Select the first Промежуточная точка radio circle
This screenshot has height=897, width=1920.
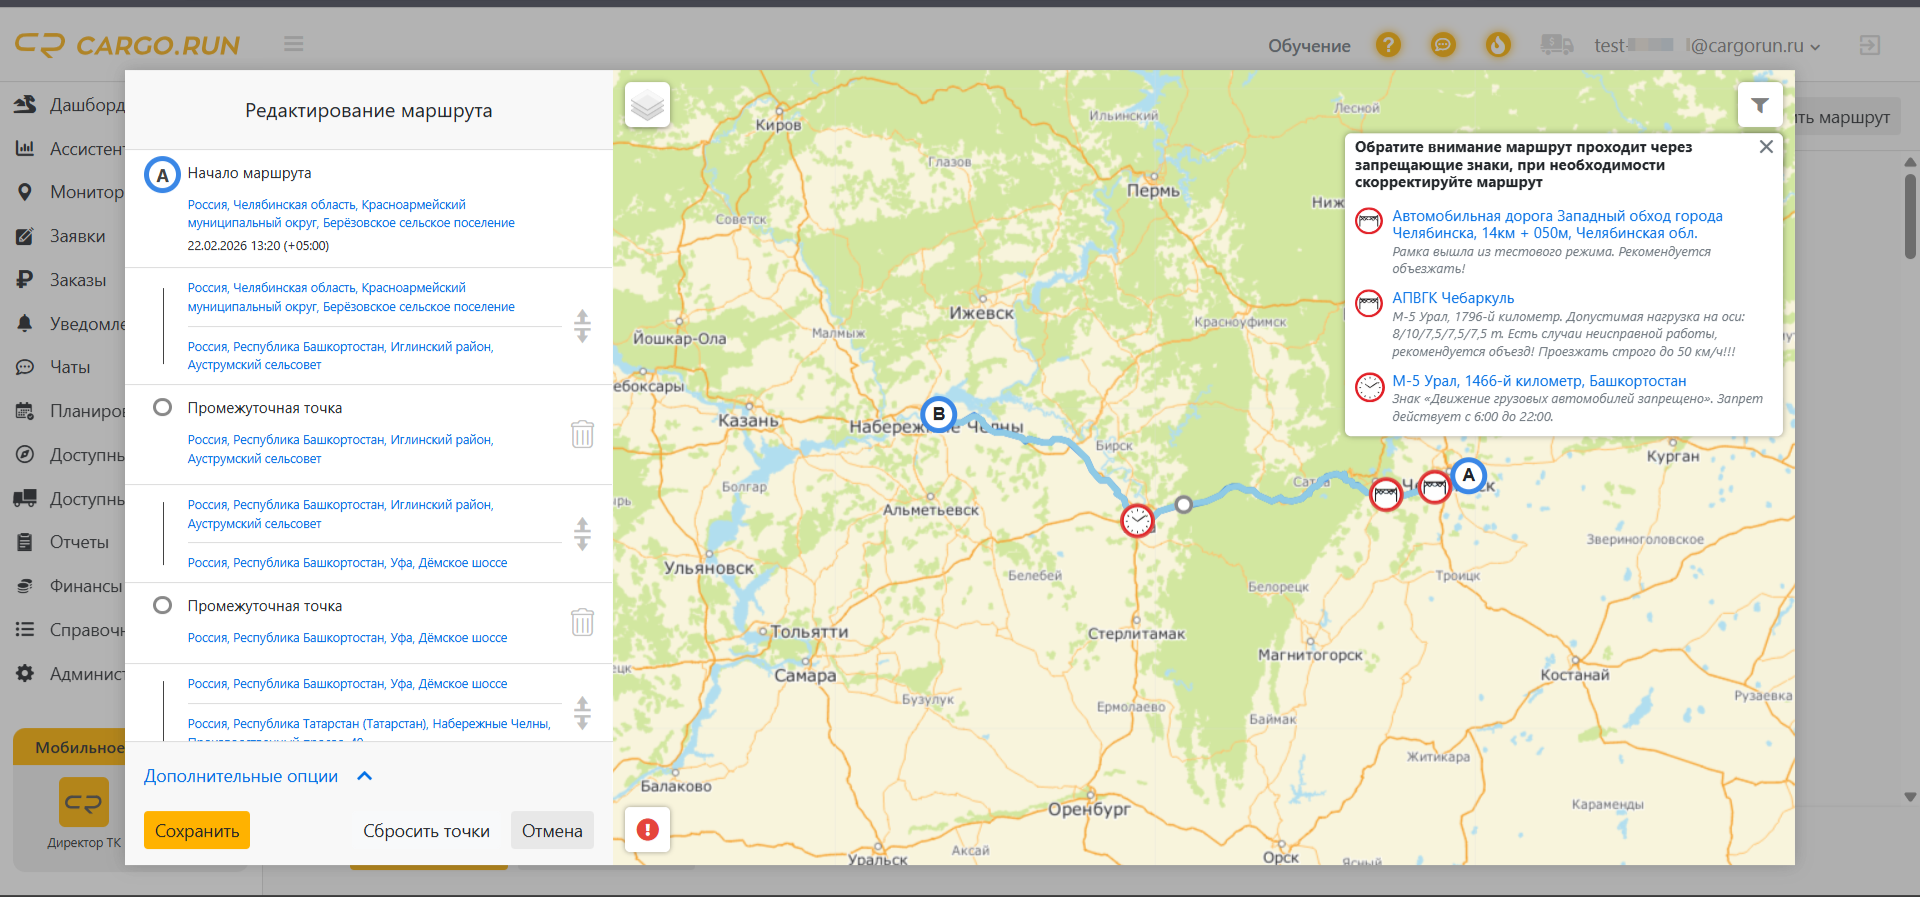click(x=162, y=407)
